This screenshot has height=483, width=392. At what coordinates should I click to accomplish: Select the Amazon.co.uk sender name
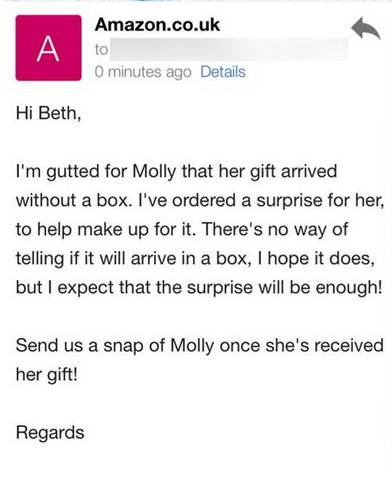pyautogui.click(x=157, y=24)
